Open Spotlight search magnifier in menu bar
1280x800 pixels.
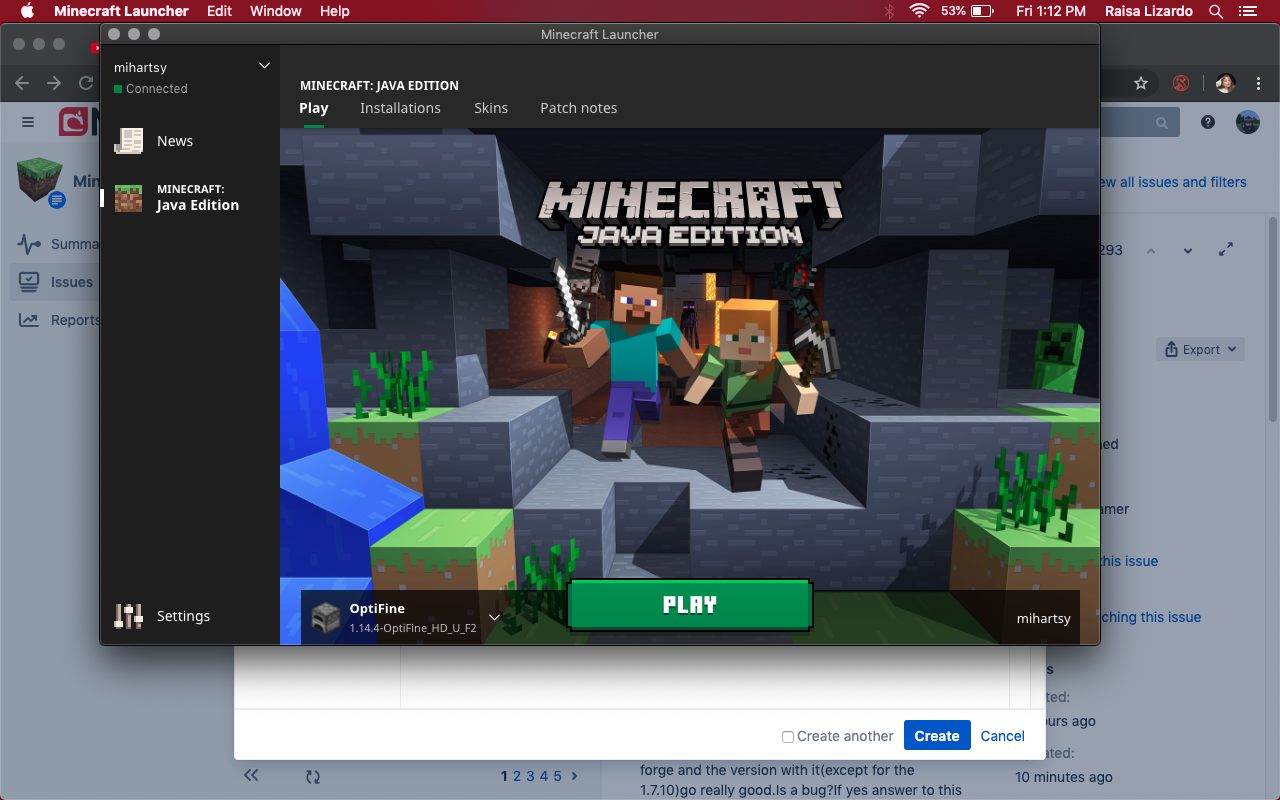[x=1216, y=11]
